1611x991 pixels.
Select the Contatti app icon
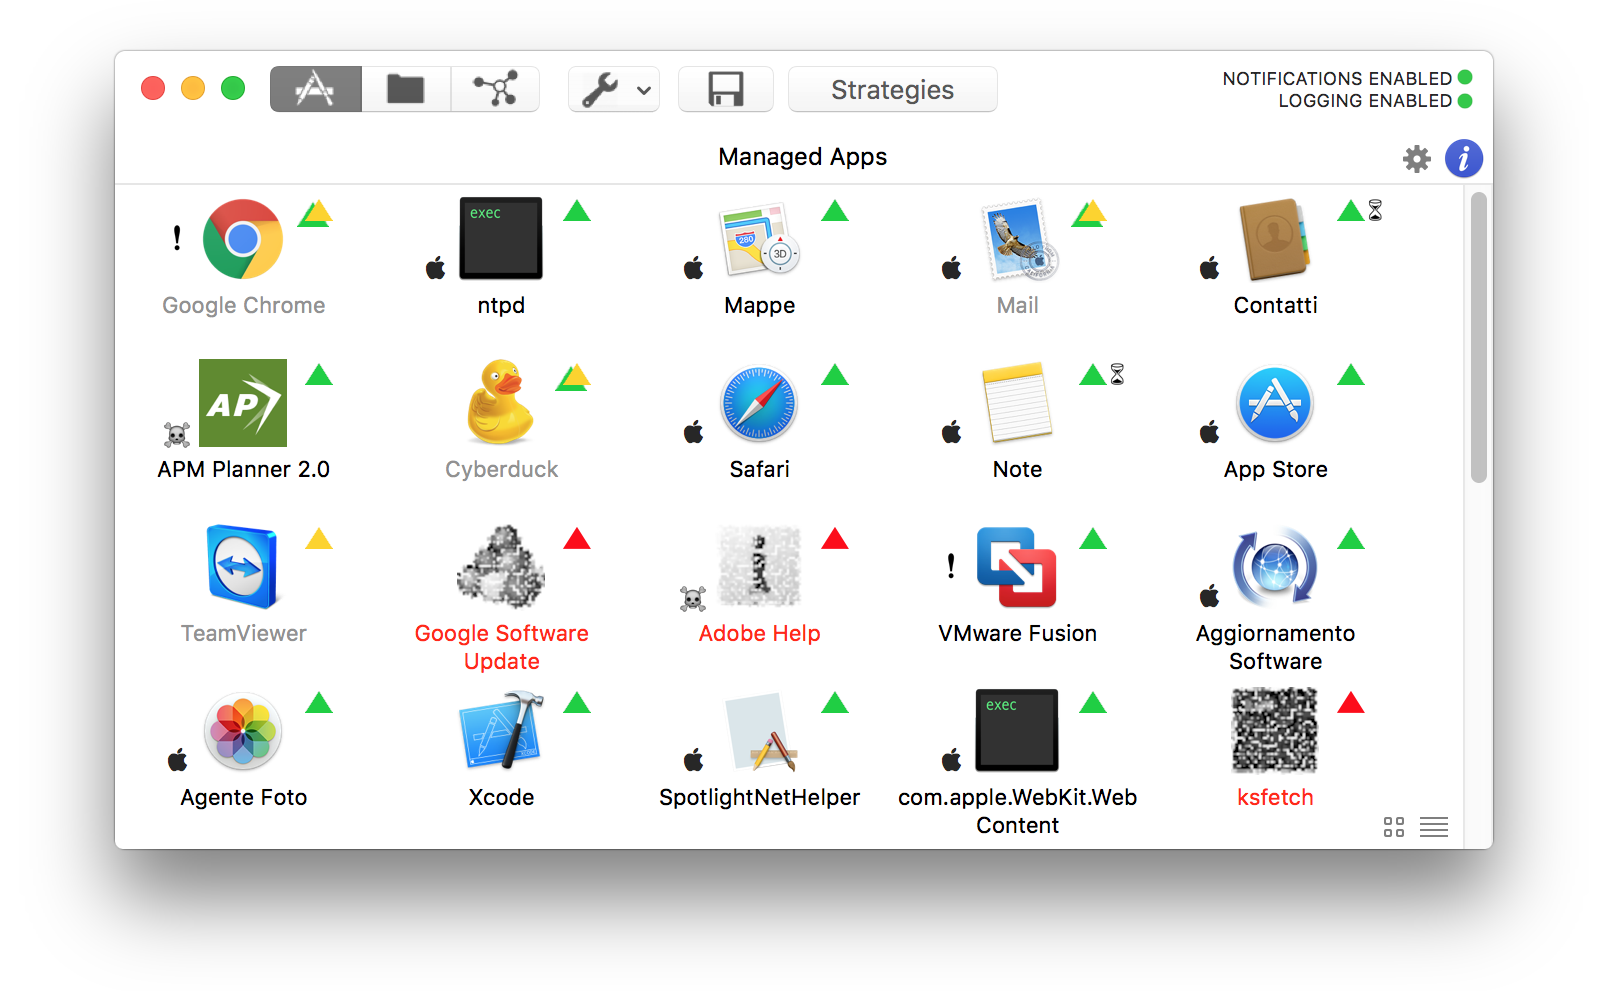click(1275, 240)
